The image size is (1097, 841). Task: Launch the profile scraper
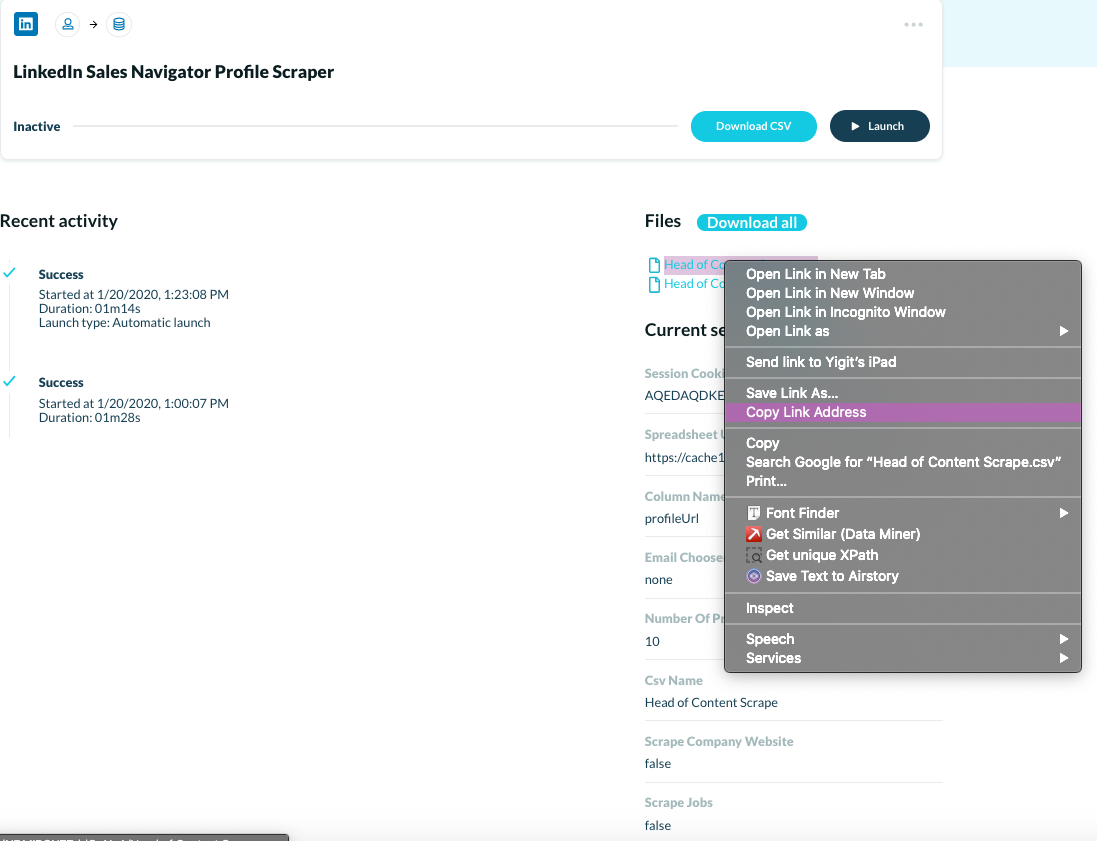click(879, 127)
